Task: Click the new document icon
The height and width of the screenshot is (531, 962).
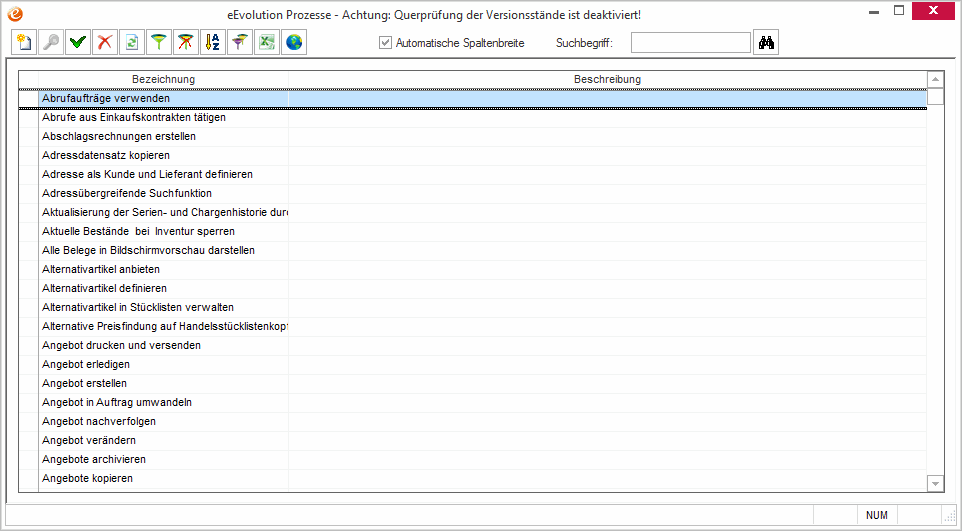Action: [x=24, y=42]
